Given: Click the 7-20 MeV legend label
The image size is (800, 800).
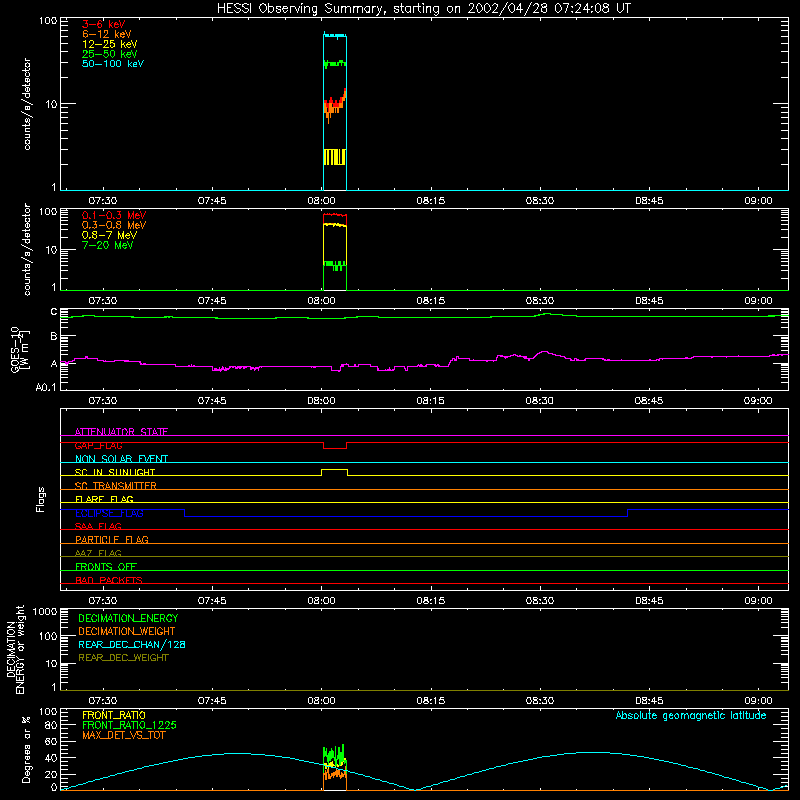Looking at the screenshot, I should coord(107,245).
